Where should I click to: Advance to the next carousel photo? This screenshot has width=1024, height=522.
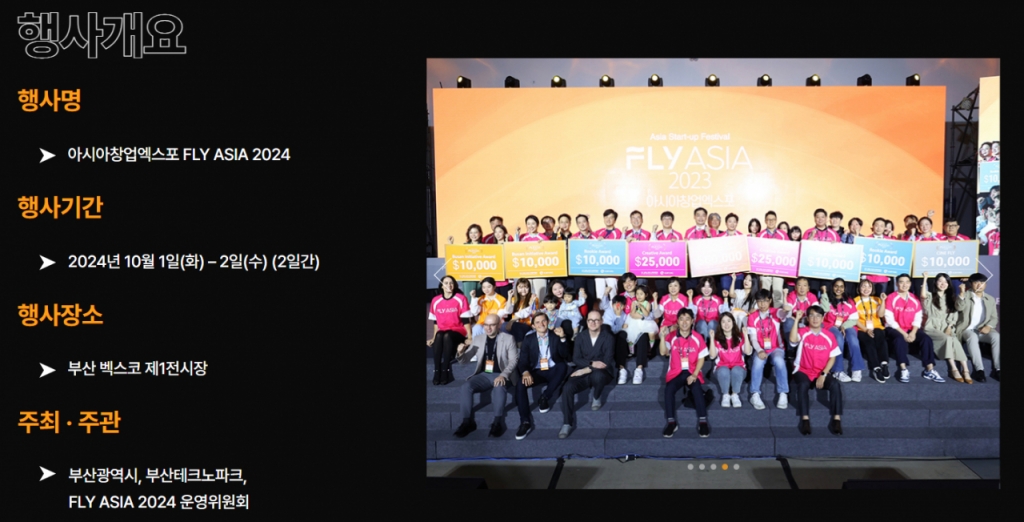click(985, 273)
